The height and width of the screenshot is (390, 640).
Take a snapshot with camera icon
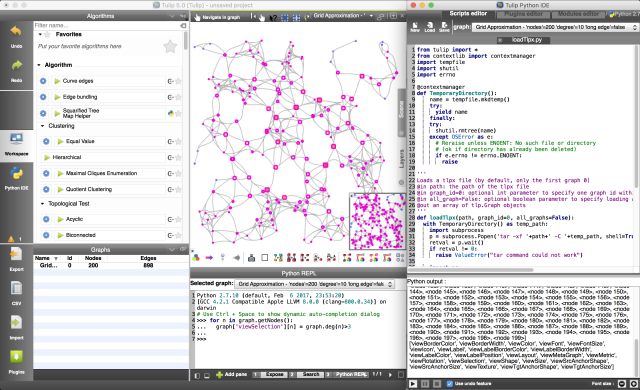[x=251, y=257]
